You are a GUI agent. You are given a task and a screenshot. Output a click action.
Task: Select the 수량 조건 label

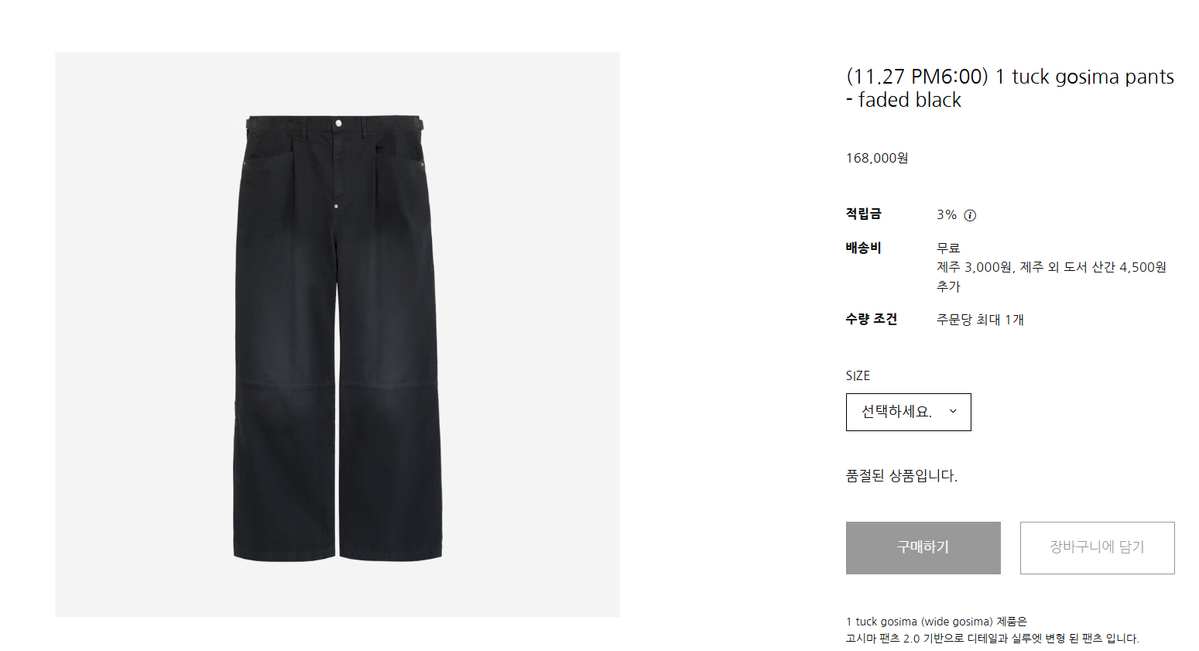pyautogui.click(x=871, y=319)
